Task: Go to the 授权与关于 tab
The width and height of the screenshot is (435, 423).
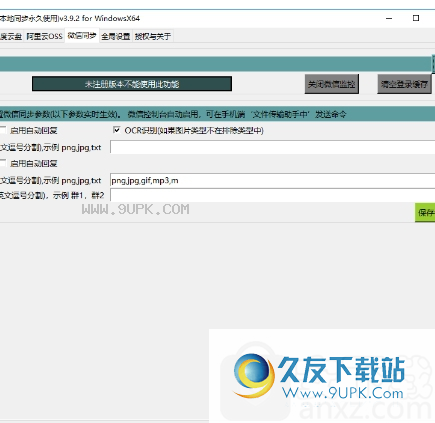Action: coord(153,36)
